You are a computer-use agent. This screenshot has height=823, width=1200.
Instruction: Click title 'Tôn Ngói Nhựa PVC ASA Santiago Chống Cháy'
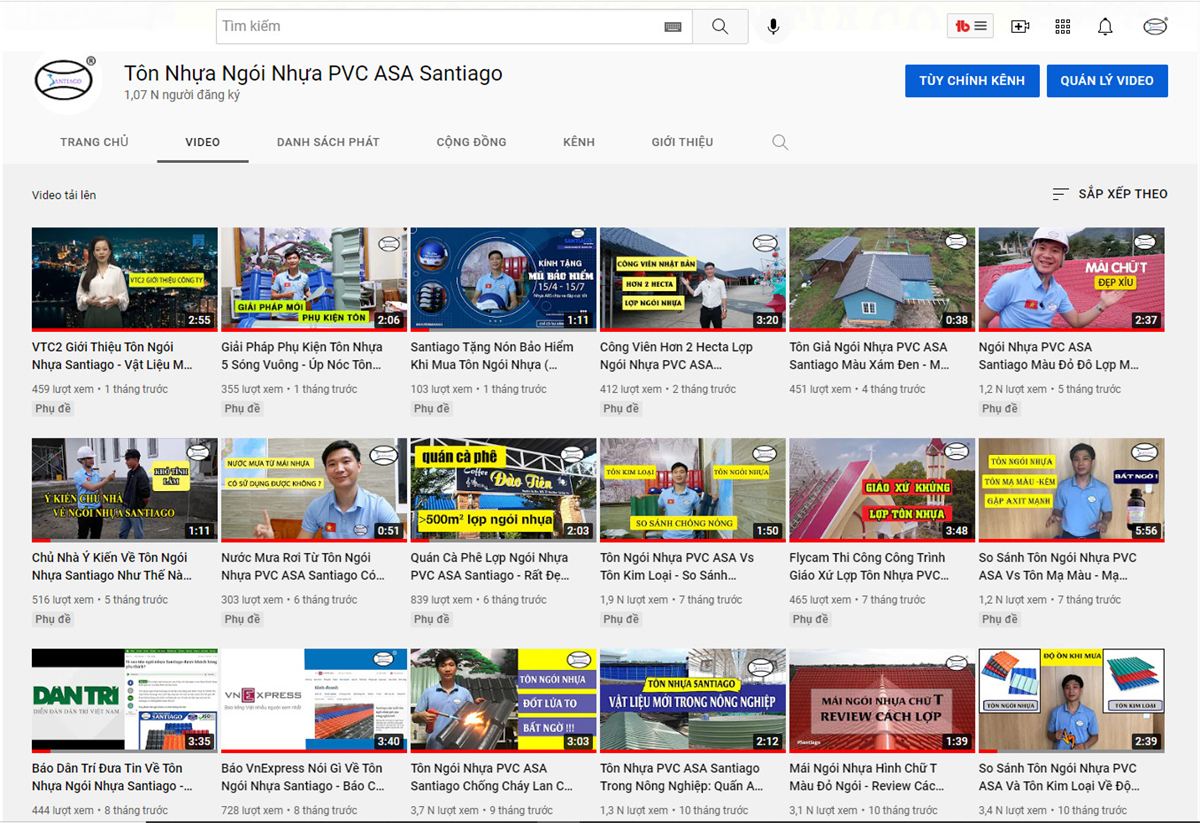492,777
